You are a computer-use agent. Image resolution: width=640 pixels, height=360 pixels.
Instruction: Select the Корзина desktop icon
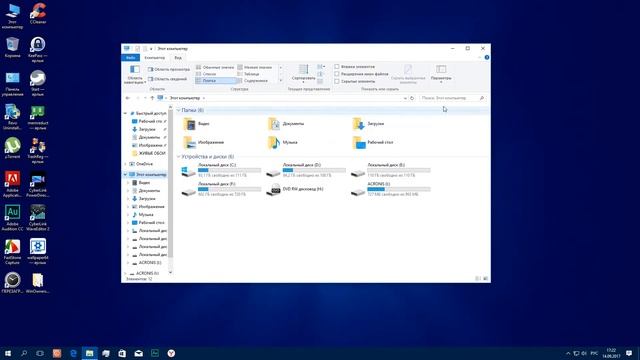(13, 47)
